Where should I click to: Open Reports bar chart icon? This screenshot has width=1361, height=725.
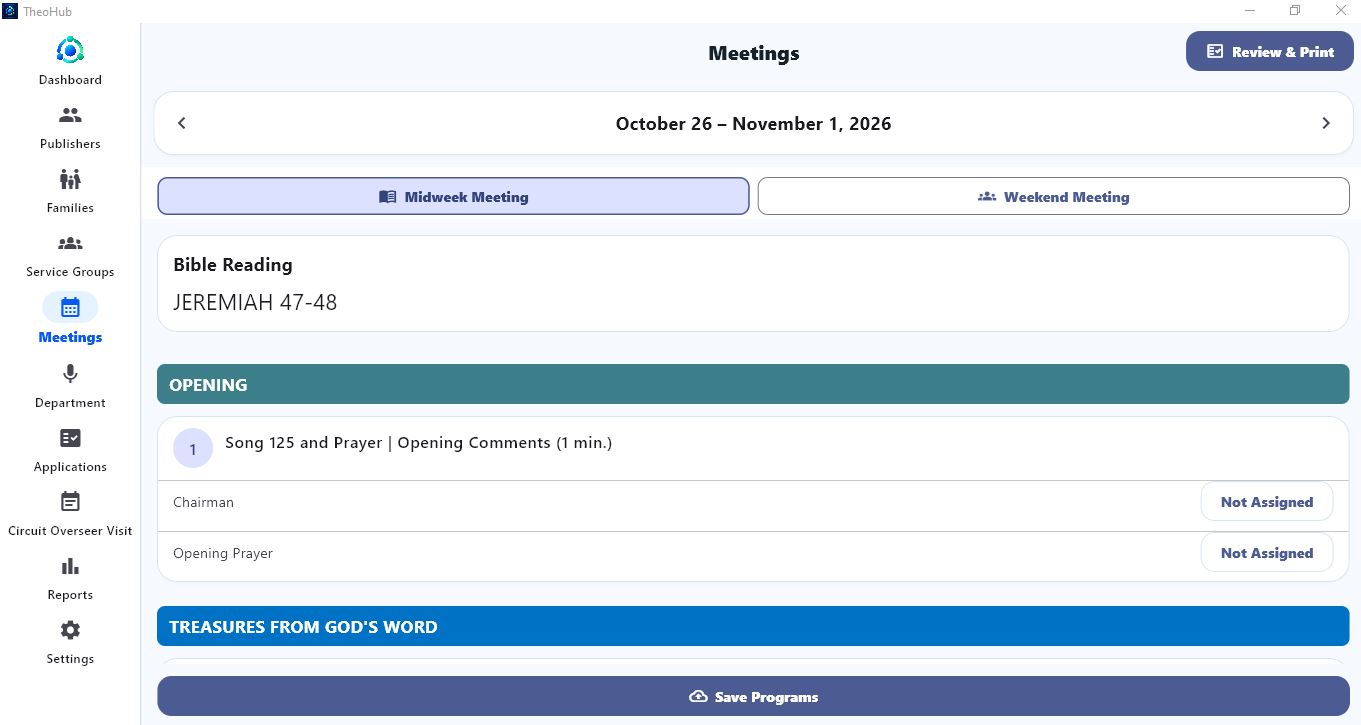pyautogui.click(x=70, y=566)
